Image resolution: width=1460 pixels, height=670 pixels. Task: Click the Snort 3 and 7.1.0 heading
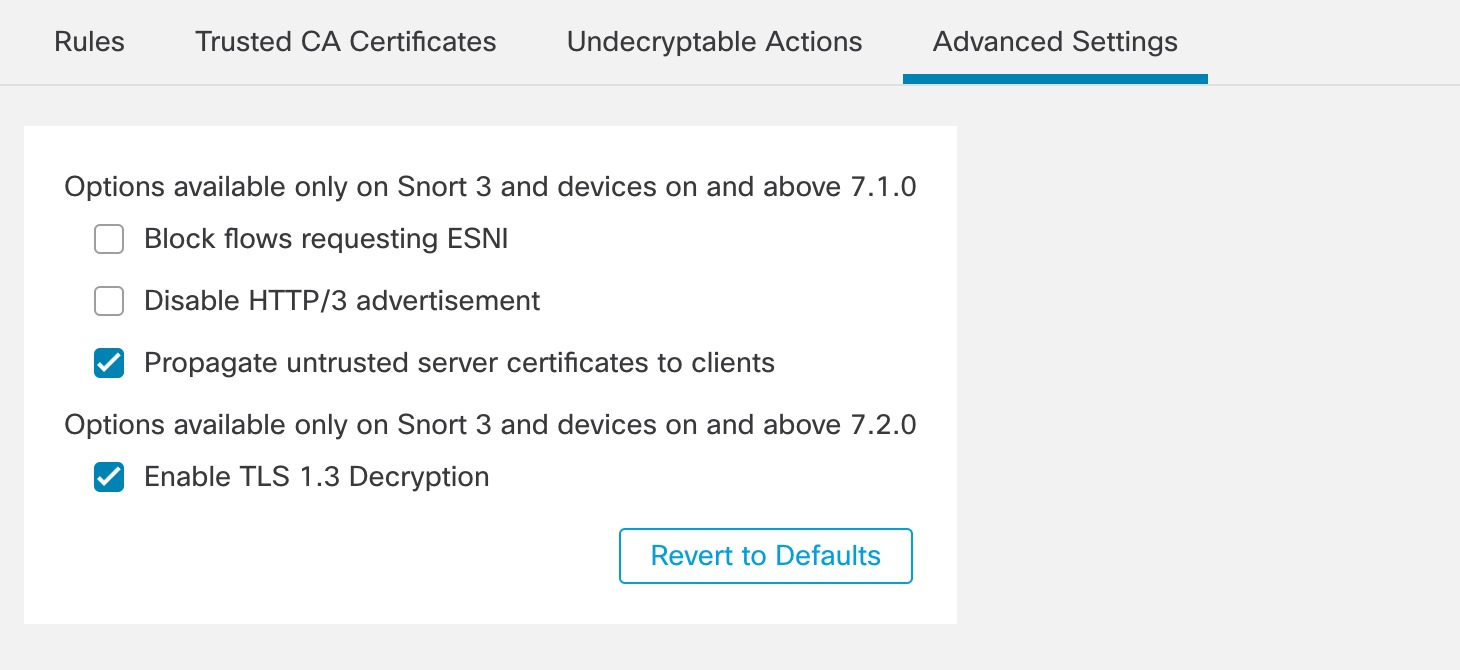coord(490,187)
